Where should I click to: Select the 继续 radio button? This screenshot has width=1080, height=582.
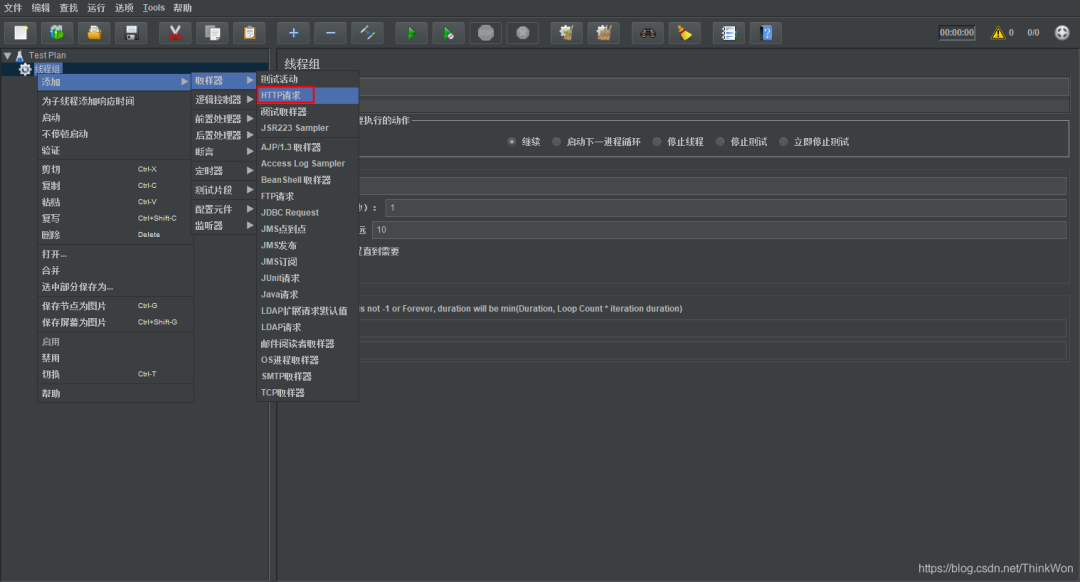(512, 142)
